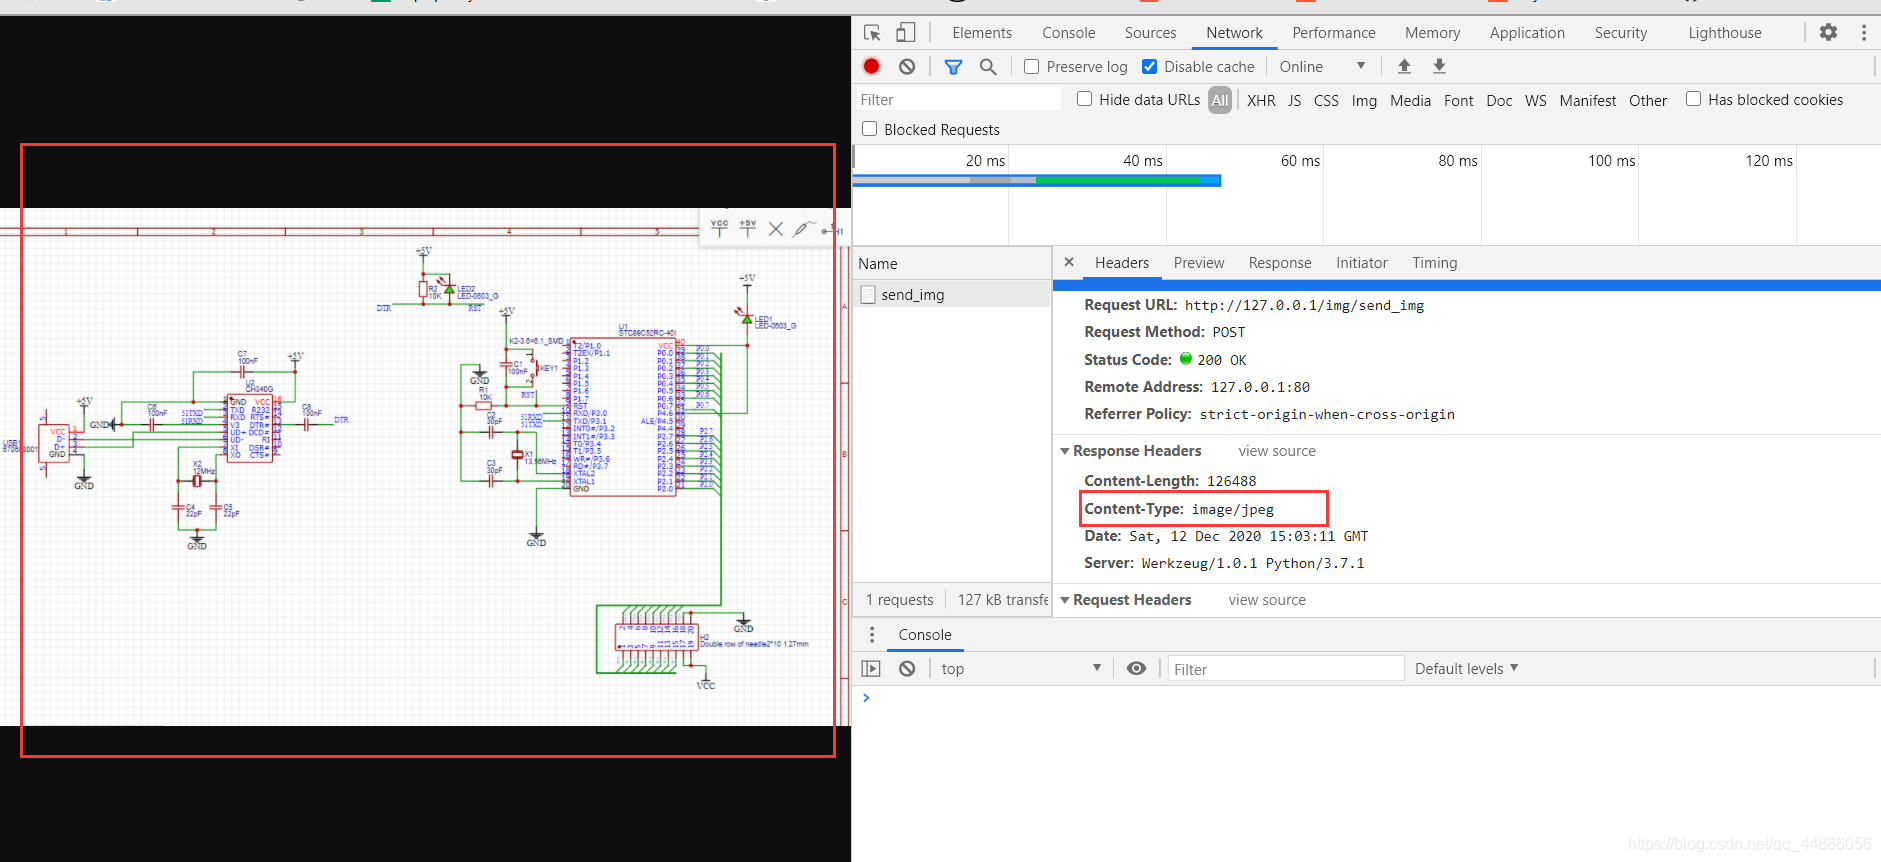This screenshot has width=1881, height=862.
Task: Open the Sources panel
Action: (x=1150, y=33)
